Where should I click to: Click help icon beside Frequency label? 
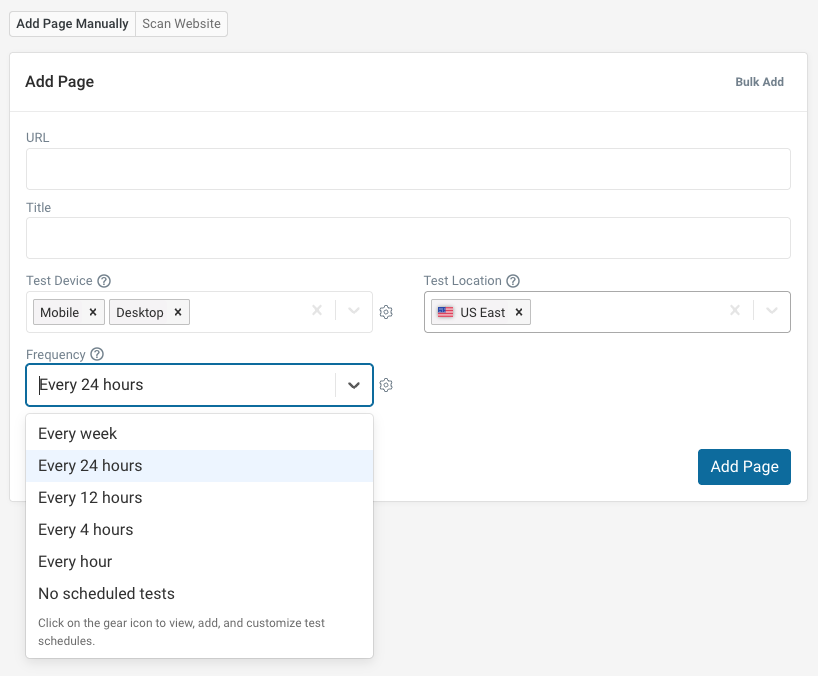click(97, 354)
